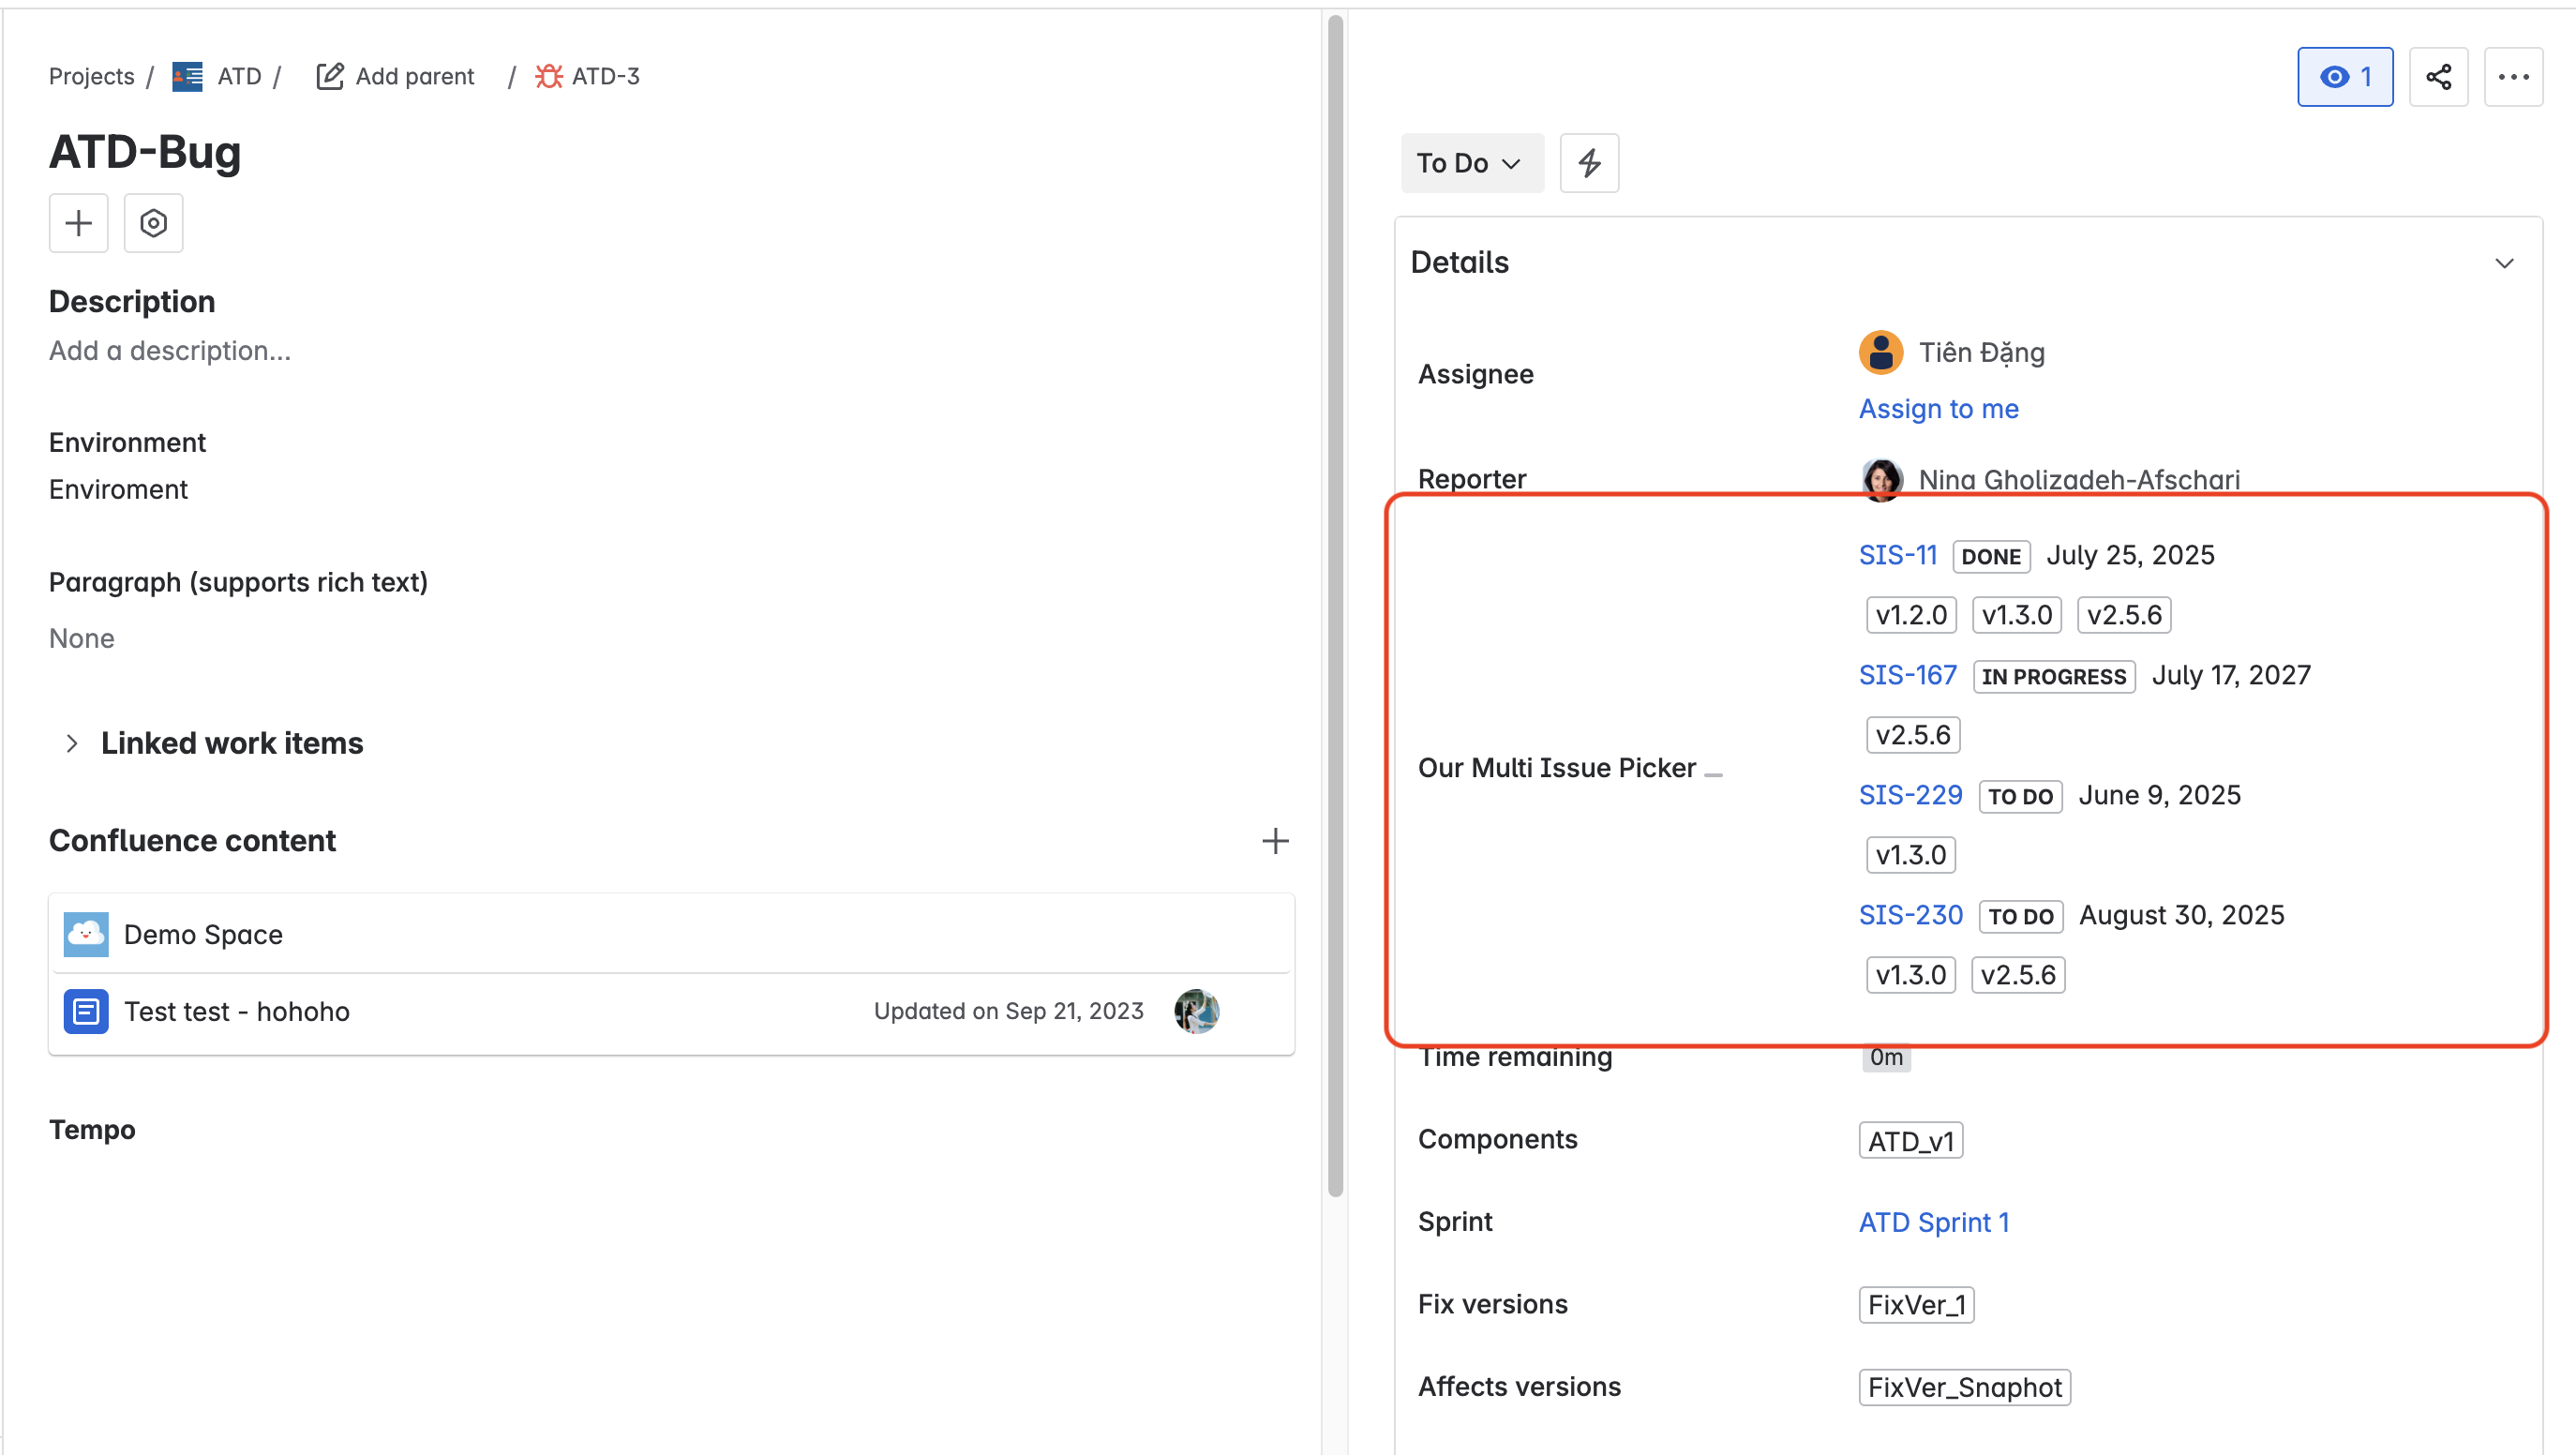Open the more actions ellipsis icon
Viewport: 2576px width, 1455px height.
pos(2513,76)
